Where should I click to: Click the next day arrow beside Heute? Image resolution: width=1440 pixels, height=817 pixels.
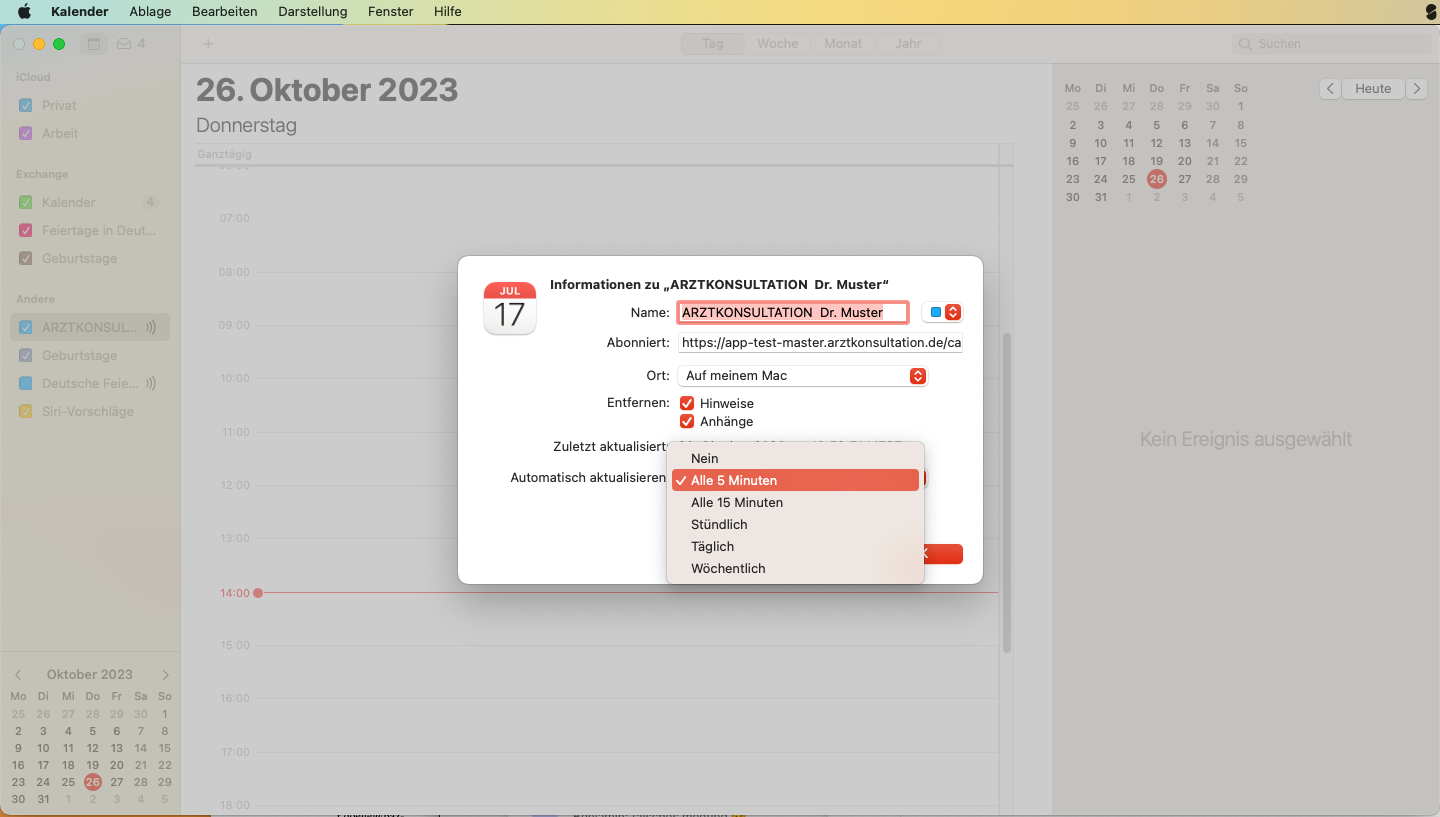tap(1416, 88)
